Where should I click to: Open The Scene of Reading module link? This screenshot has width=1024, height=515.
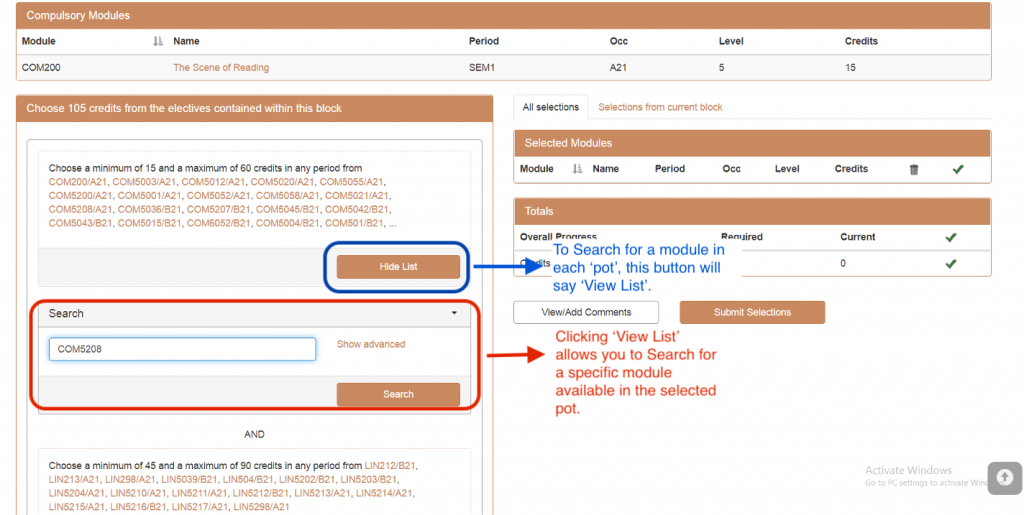221,68
